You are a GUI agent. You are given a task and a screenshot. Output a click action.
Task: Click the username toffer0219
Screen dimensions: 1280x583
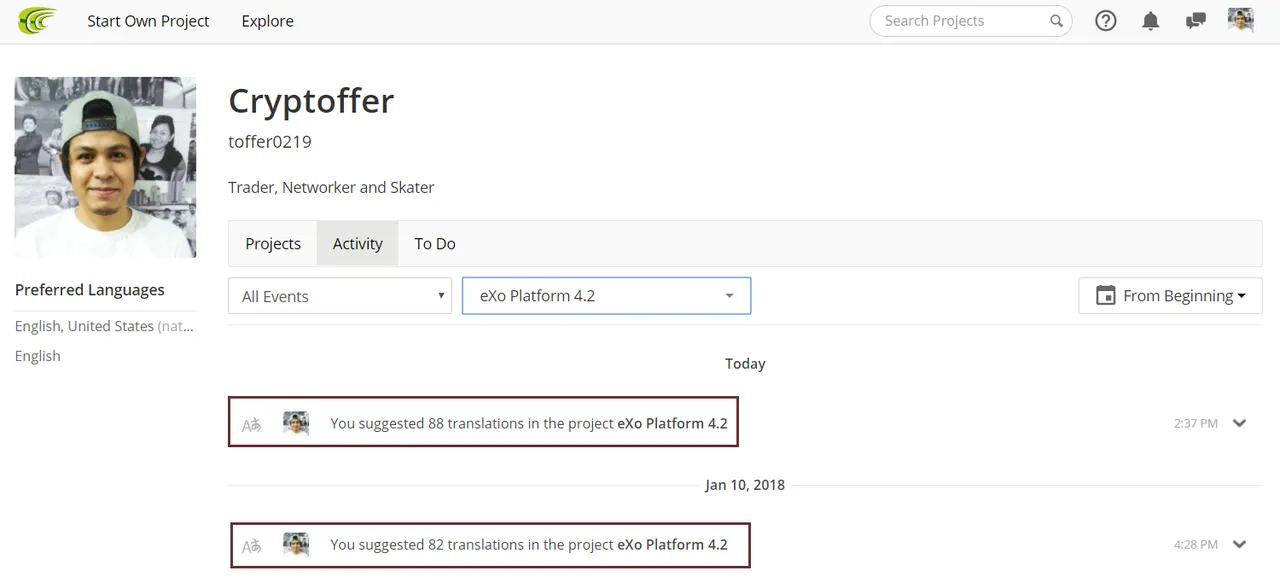[270, 142]
